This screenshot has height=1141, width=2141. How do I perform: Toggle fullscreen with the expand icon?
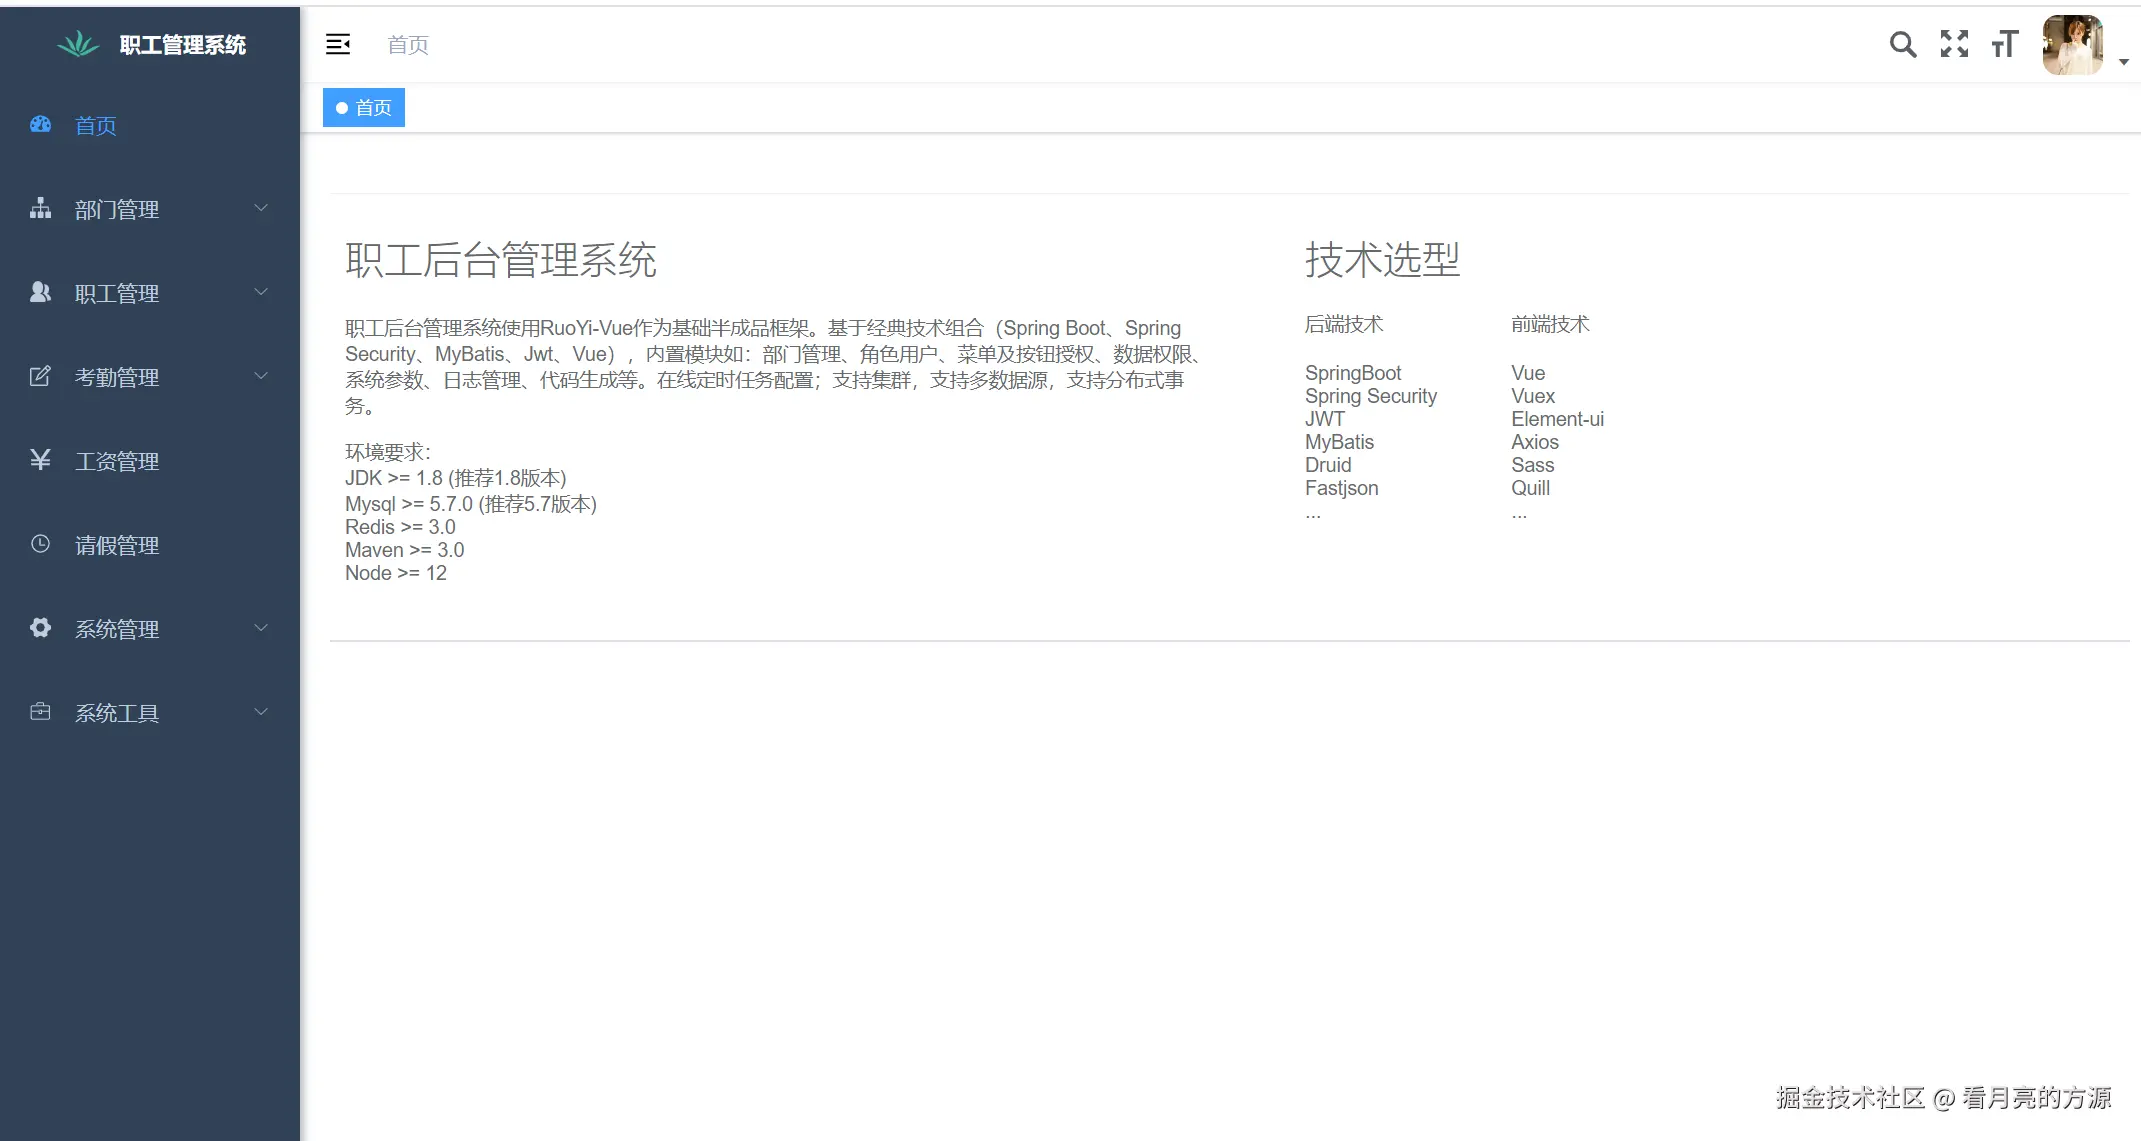1954,44
